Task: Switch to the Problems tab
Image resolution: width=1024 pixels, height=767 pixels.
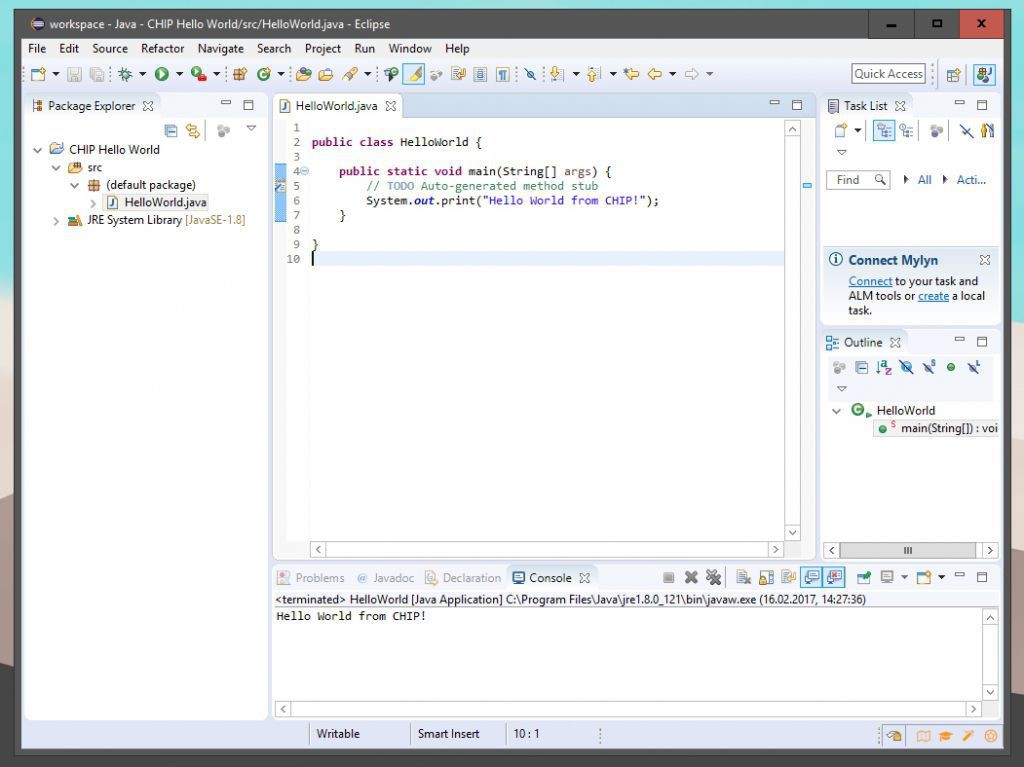Action: [x=318, y=577]
